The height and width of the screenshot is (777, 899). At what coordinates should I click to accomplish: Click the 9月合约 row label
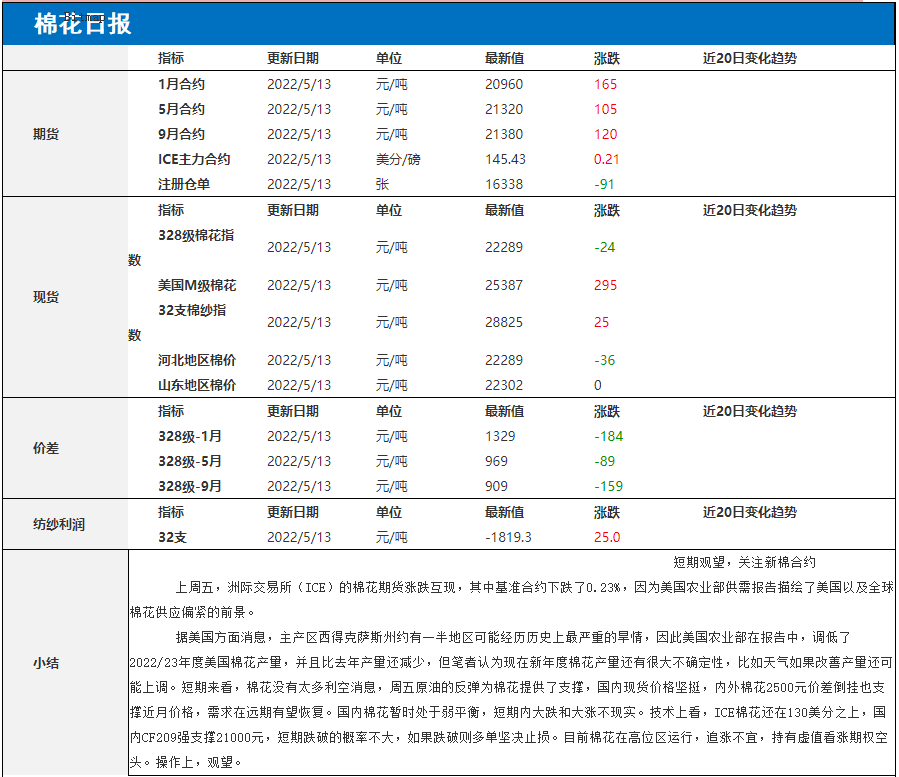click(x=181, y=134)
